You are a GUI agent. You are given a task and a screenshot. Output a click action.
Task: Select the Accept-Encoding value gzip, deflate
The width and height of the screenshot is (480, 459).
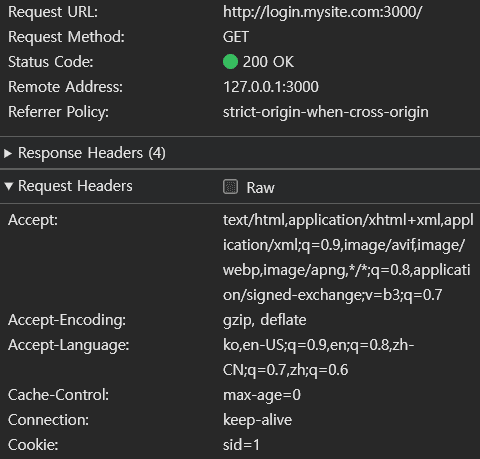[264, 320]
